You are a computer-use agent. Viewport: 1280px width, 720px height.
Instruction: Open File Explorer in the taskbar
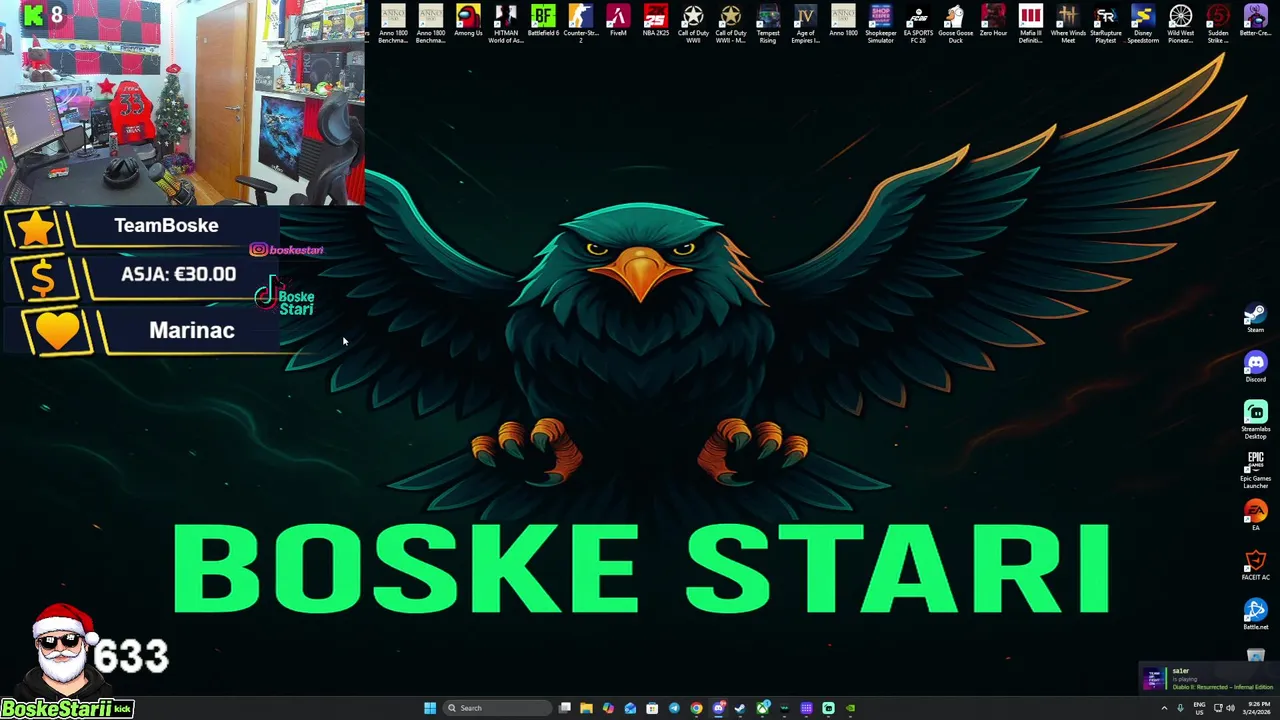click(586, 708)
